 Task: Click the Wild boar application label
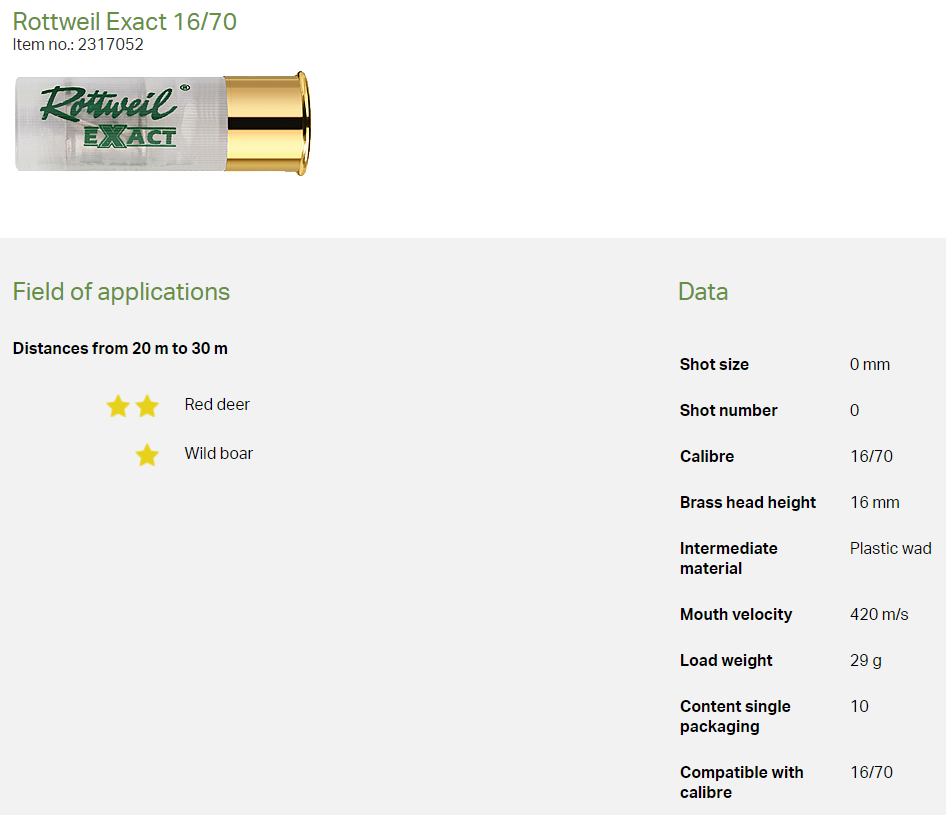tap(218, 454)
